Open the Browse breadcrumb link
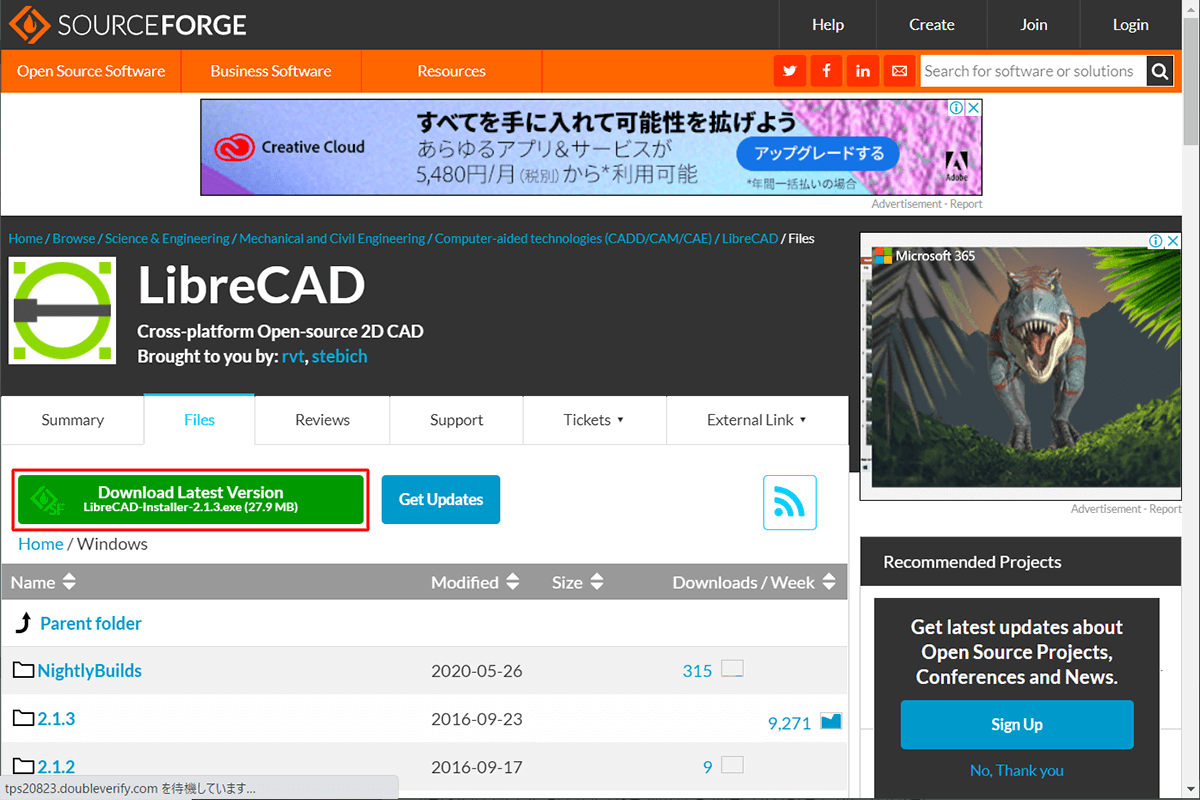This screenshot has height=800, width=1200. point(74,238)
